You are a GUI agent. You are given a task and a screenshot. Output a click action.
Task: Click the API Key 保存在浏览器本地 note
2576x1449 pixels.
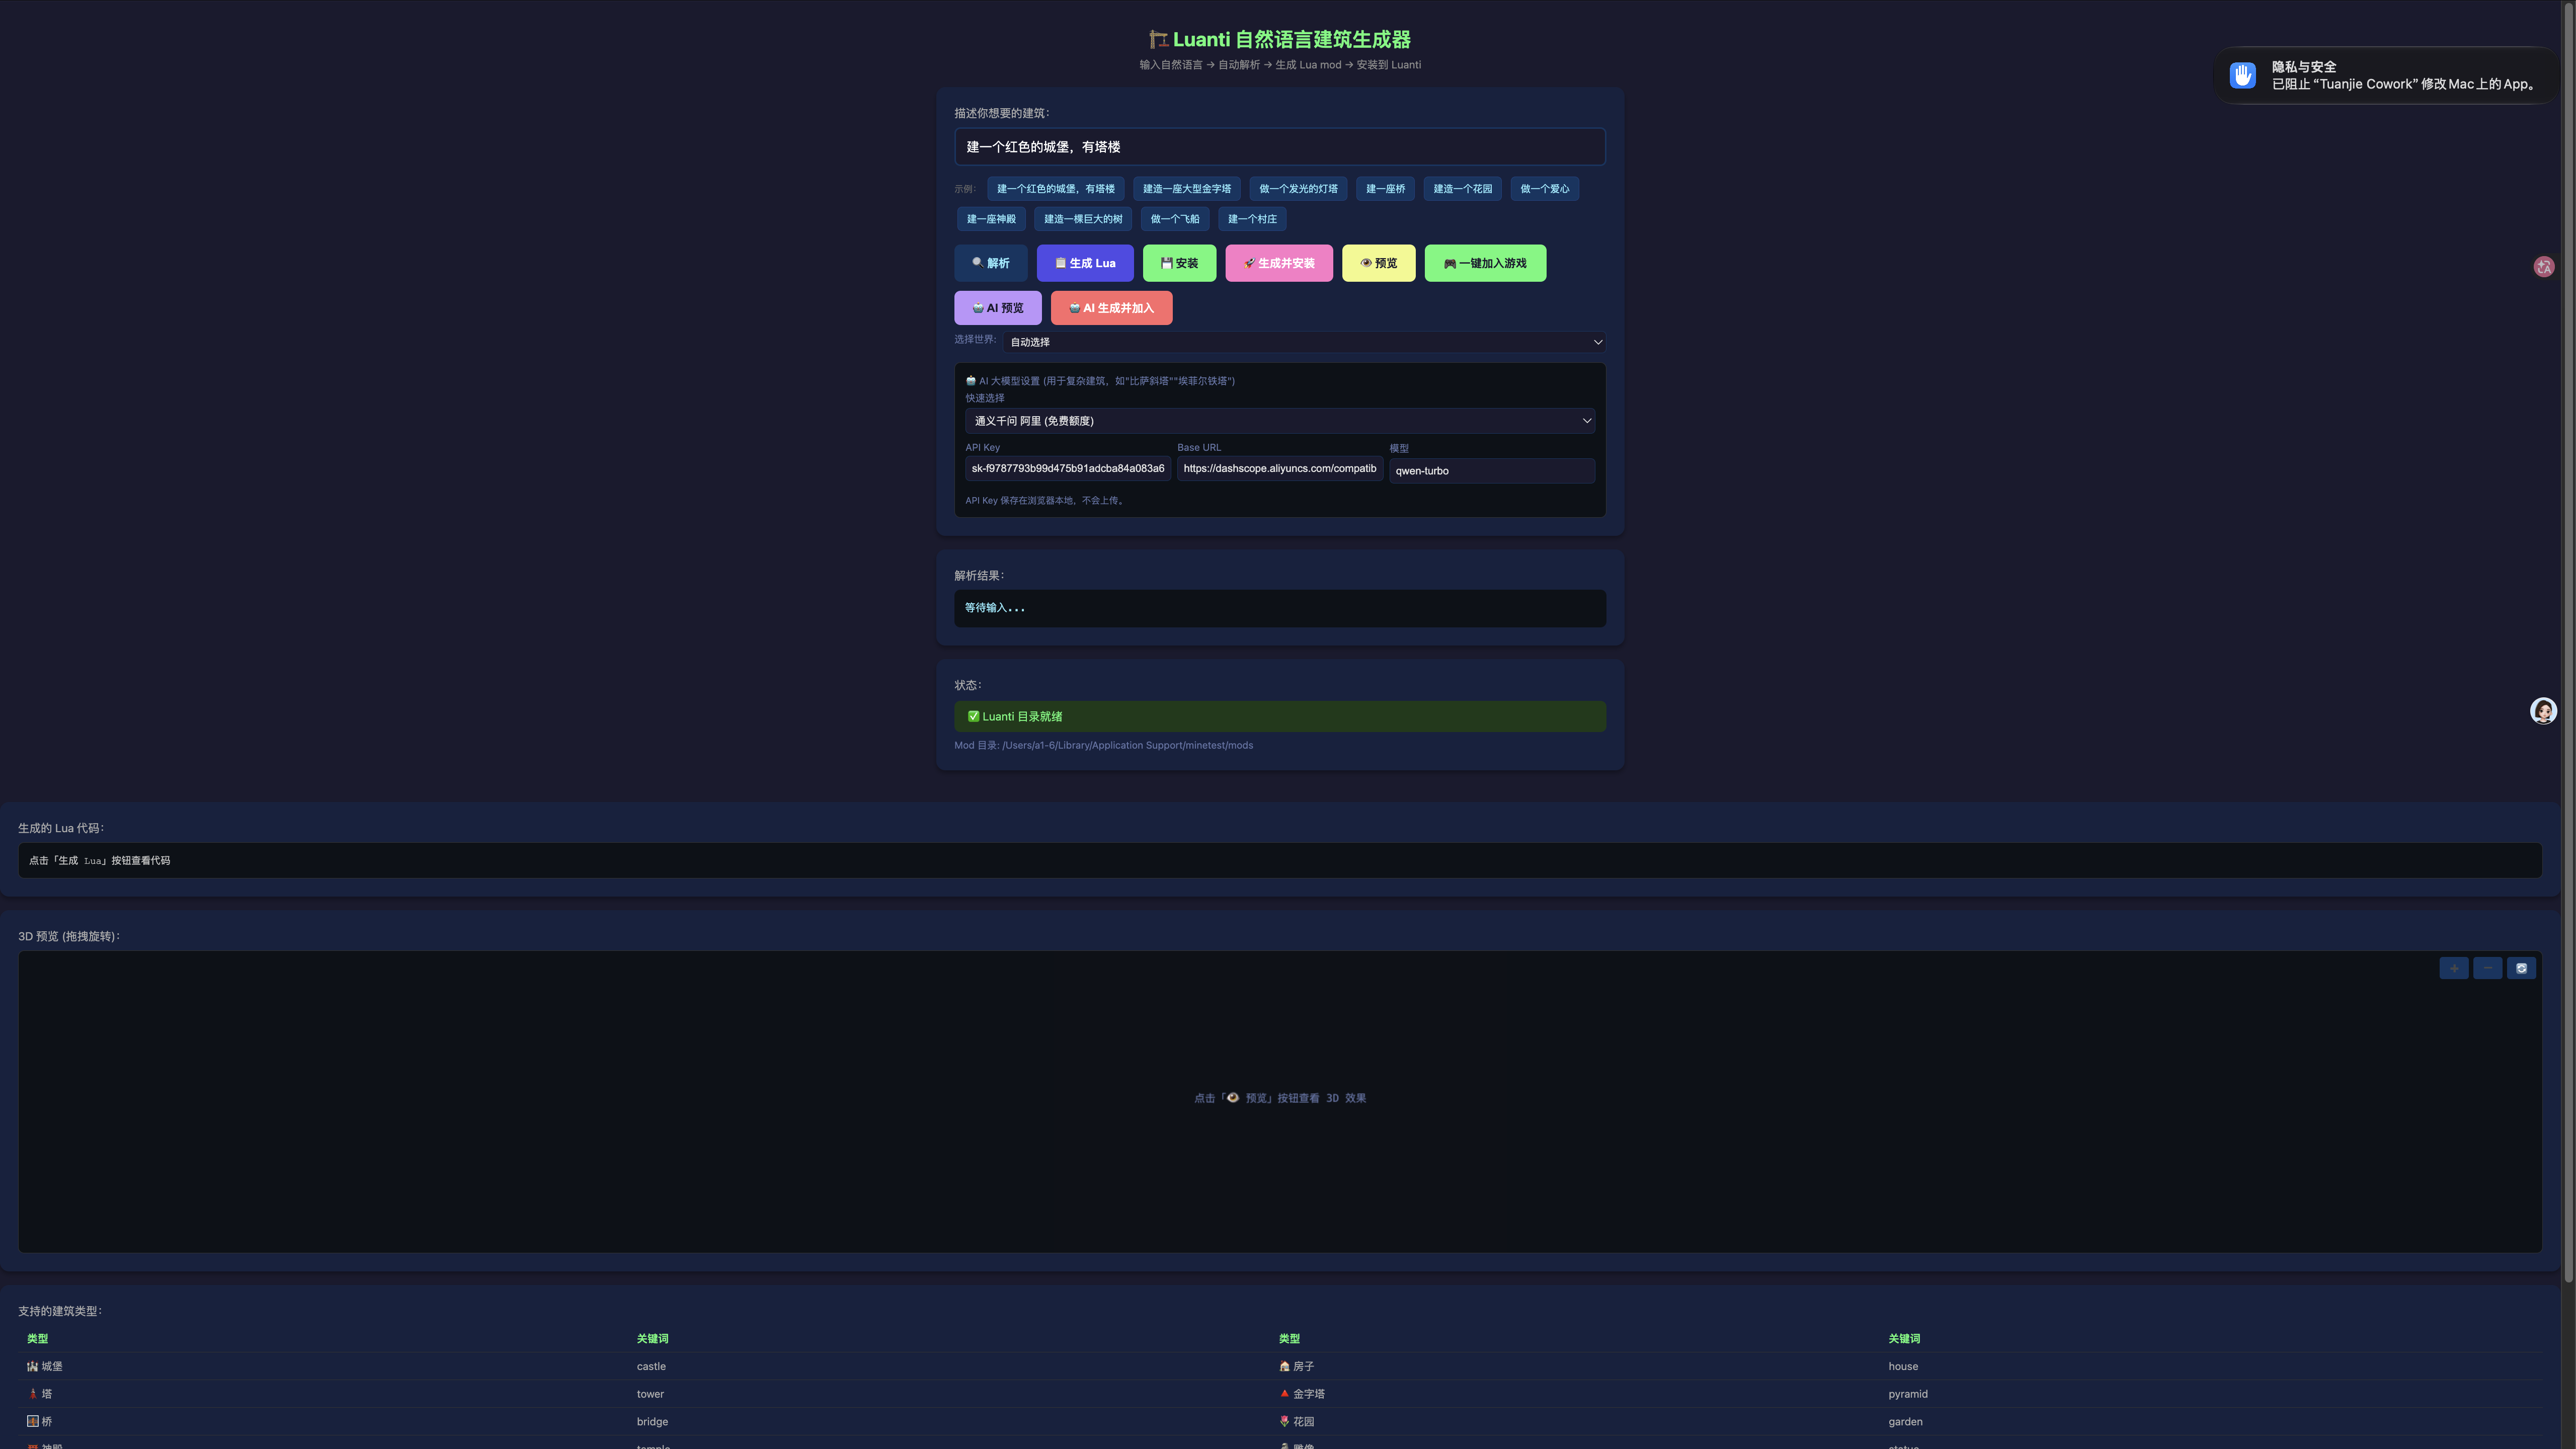(x=1045, y=501)
